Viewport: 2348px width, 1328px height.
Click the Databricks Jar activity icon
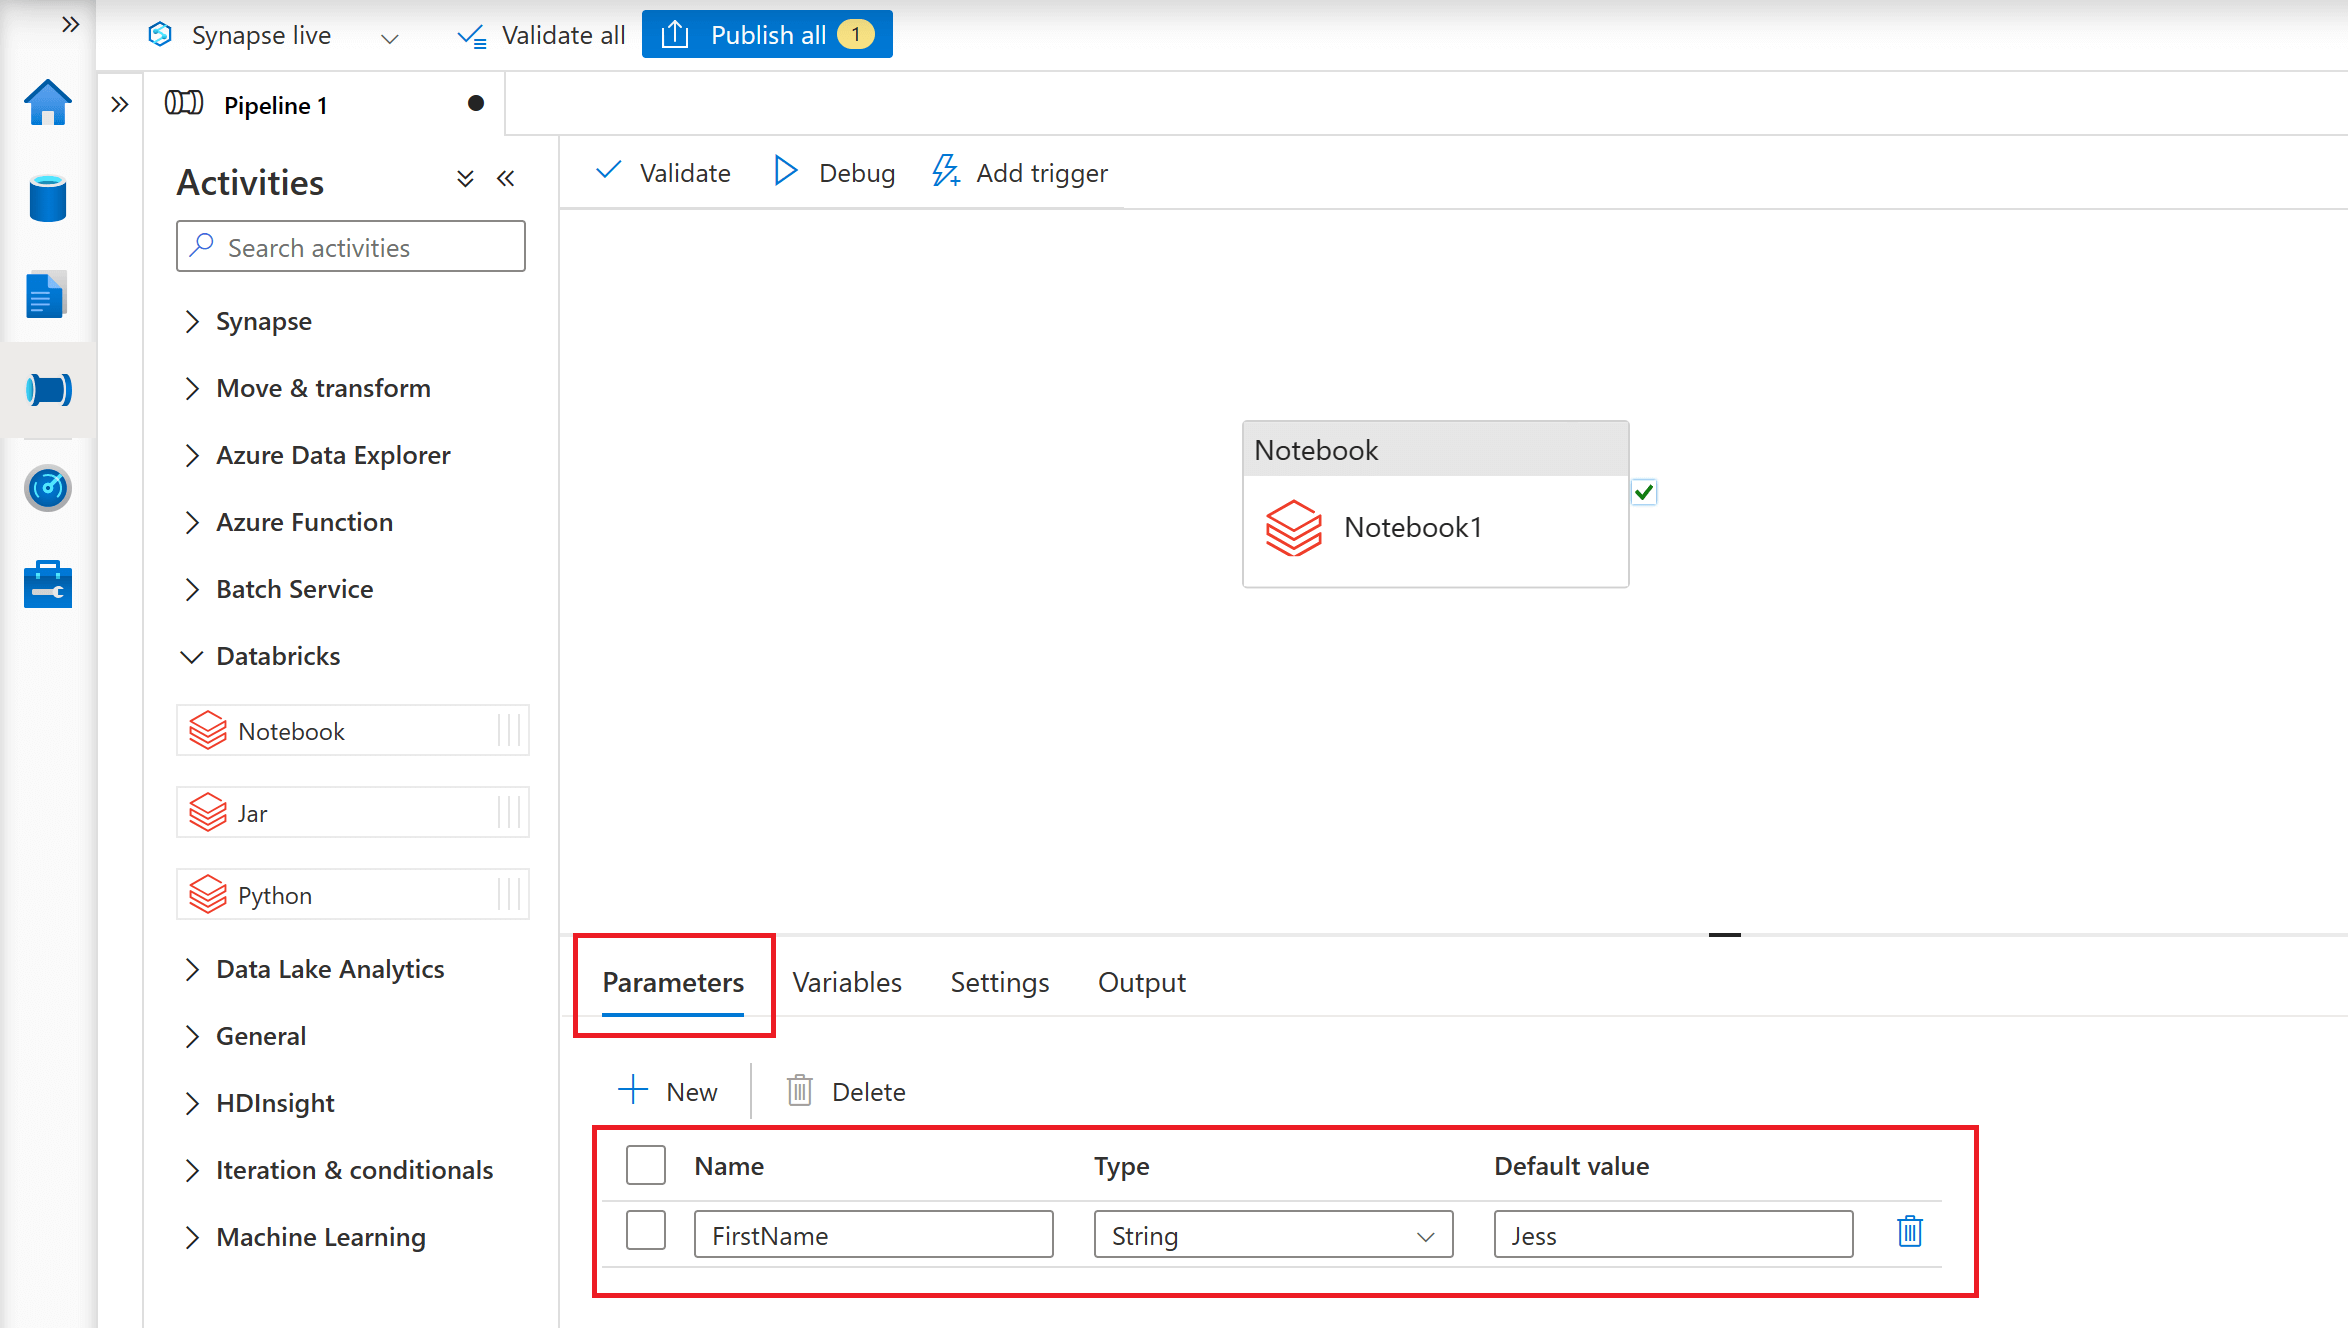(208, 813)
